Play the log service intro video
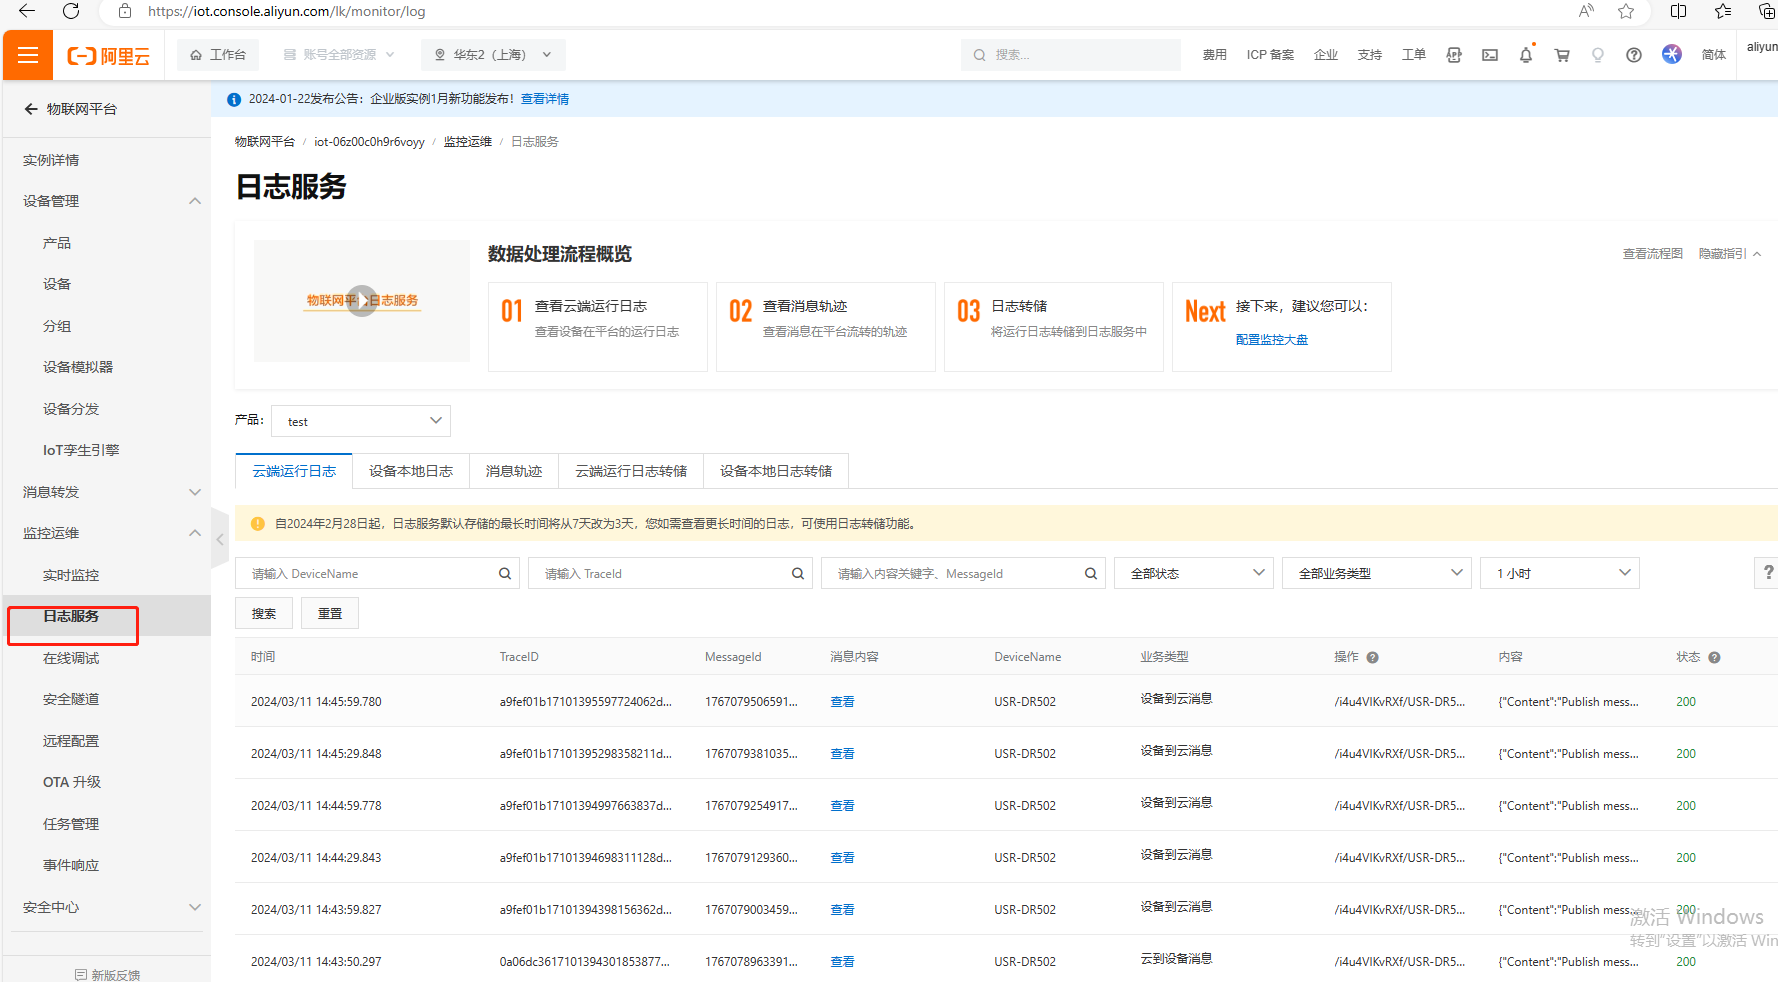1778x982 pixels. (362, 301)
